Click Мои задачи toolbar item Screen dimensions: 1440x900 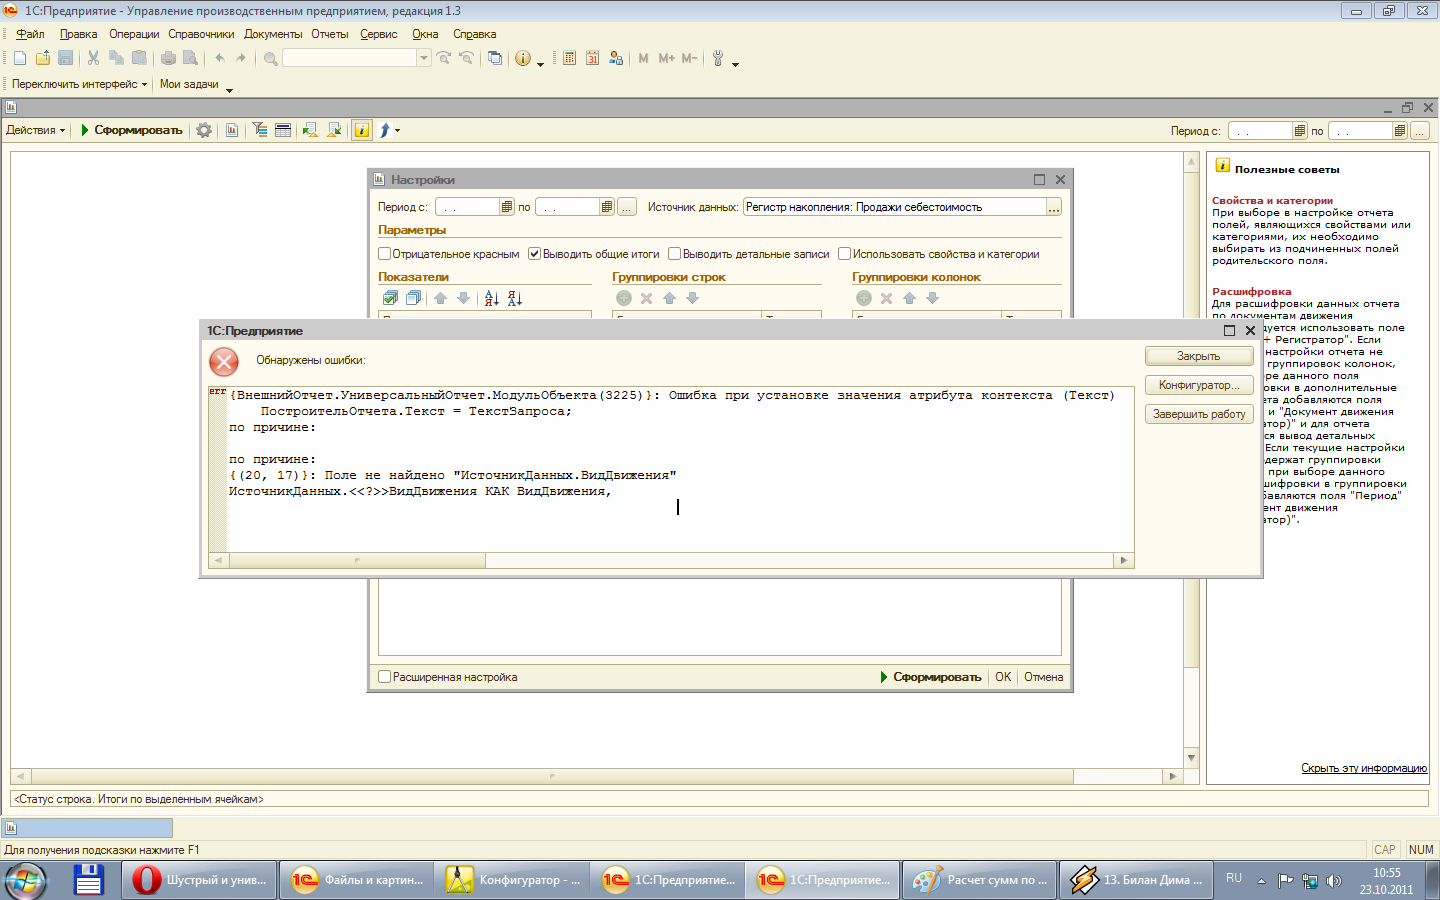coord(189,84)
